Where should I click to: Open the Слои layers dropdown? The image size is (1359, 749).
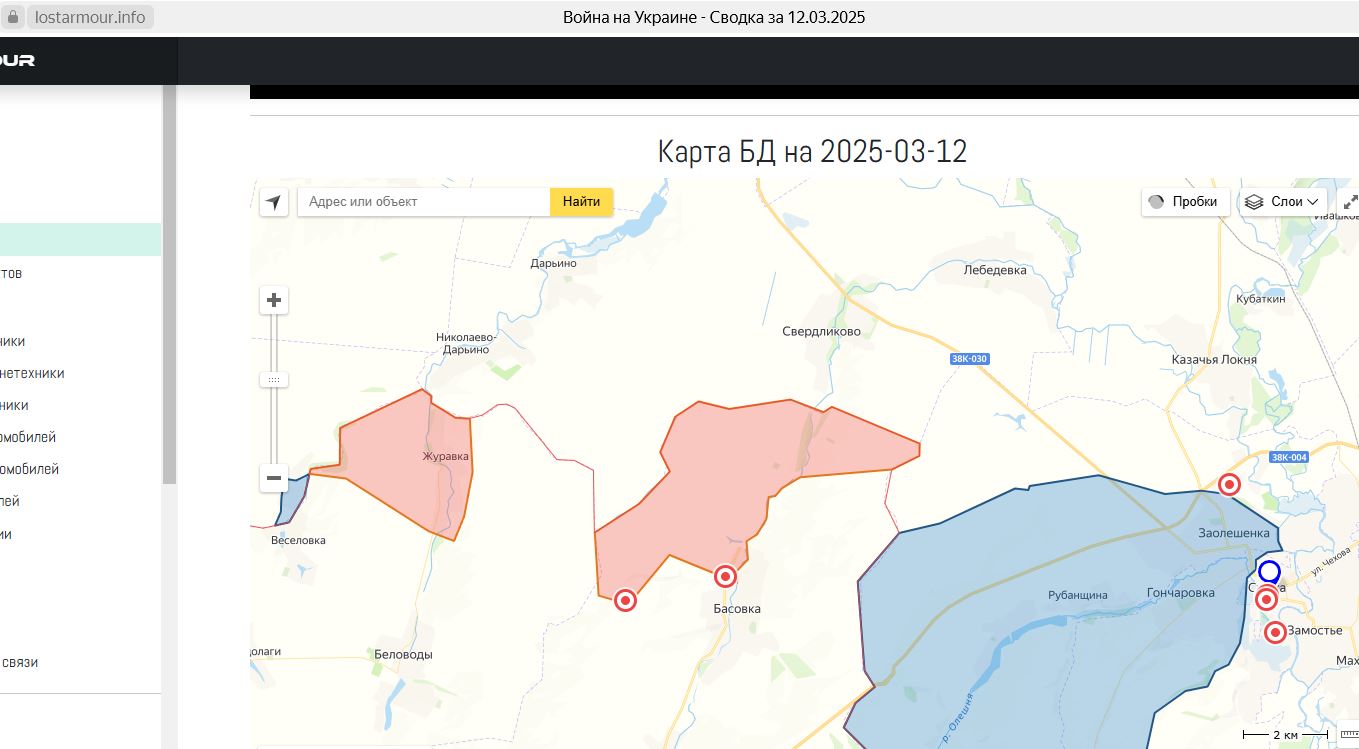click(x=1284, y=202)
